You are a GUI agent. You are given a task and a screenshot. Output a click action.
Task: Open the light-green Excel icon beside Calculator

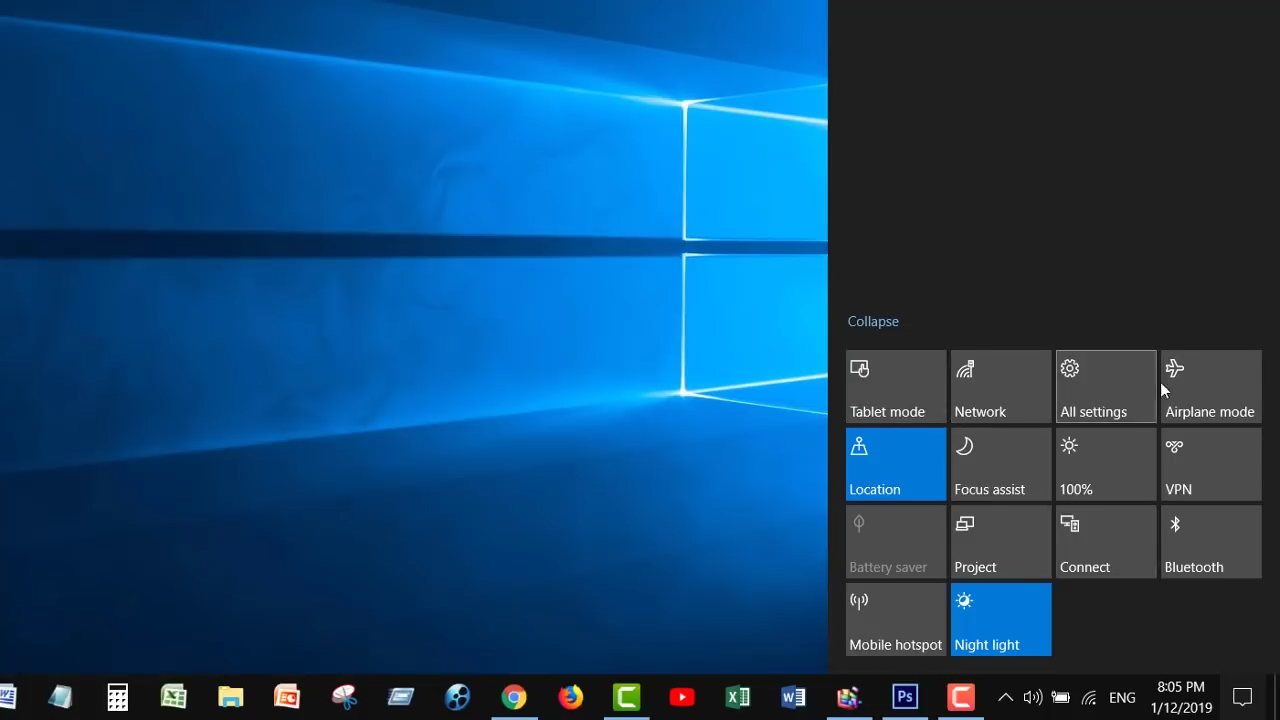click(x=174, y=697)
